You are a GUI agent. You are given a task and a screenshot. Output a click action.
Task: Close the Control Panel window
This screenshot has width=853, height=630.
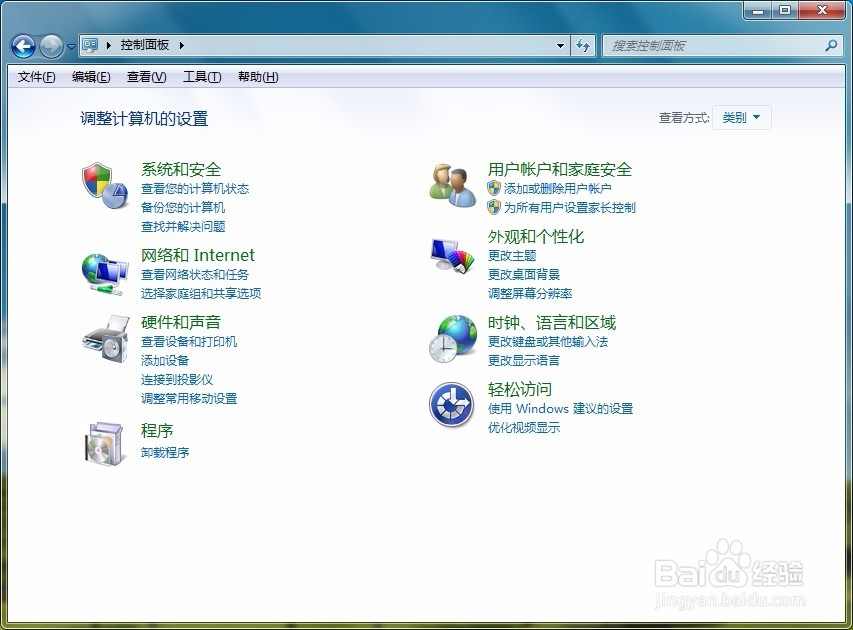pos(822,10)
